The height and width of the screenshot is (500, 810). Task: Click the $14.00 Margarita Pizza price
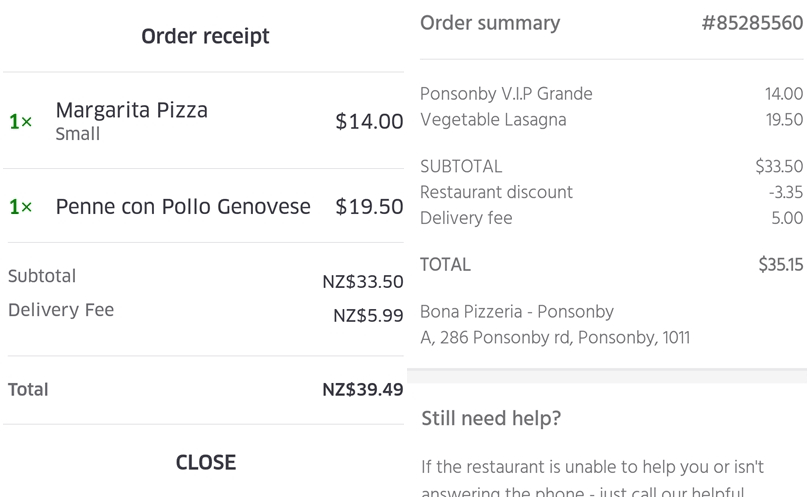[369, 122]
